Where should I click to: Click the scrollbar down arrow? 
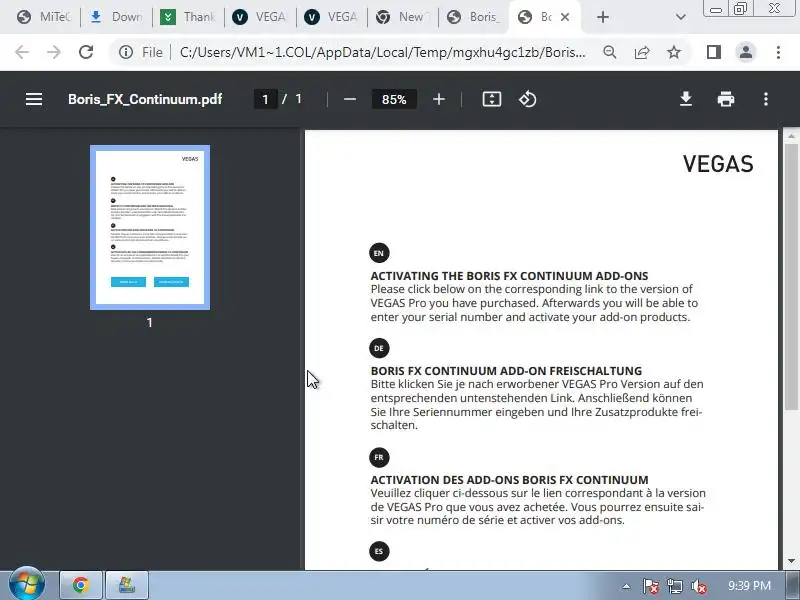791,561
